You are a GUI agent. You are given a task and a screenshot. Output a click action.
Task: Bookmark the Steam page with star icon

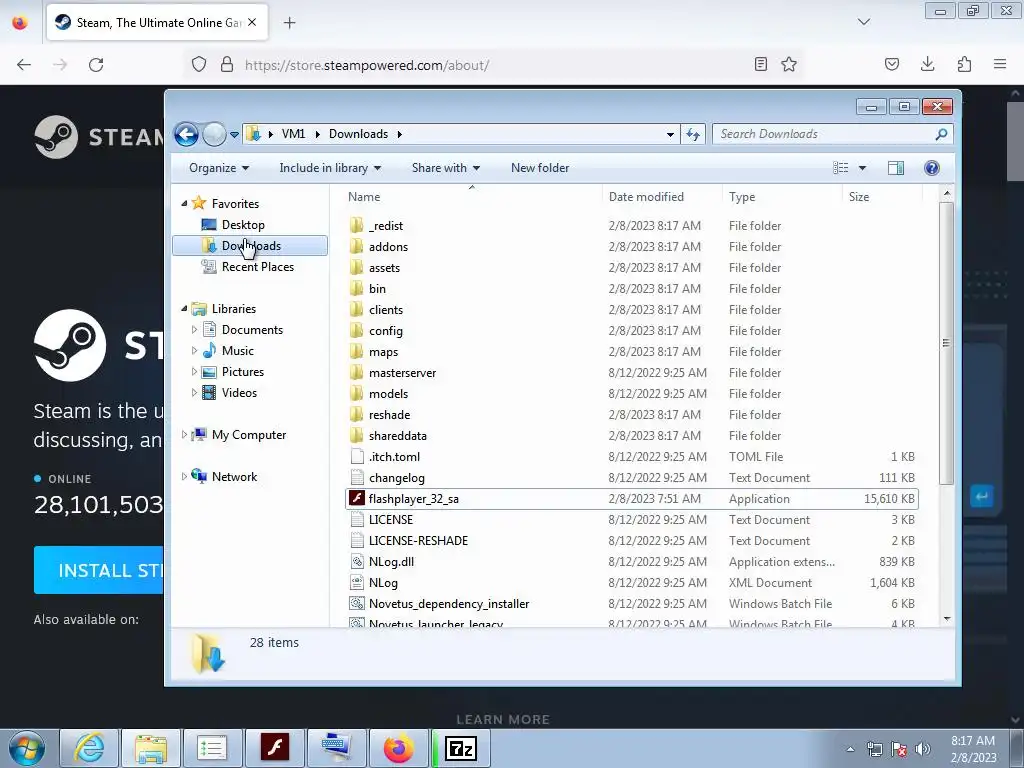[x=789, y=64]
